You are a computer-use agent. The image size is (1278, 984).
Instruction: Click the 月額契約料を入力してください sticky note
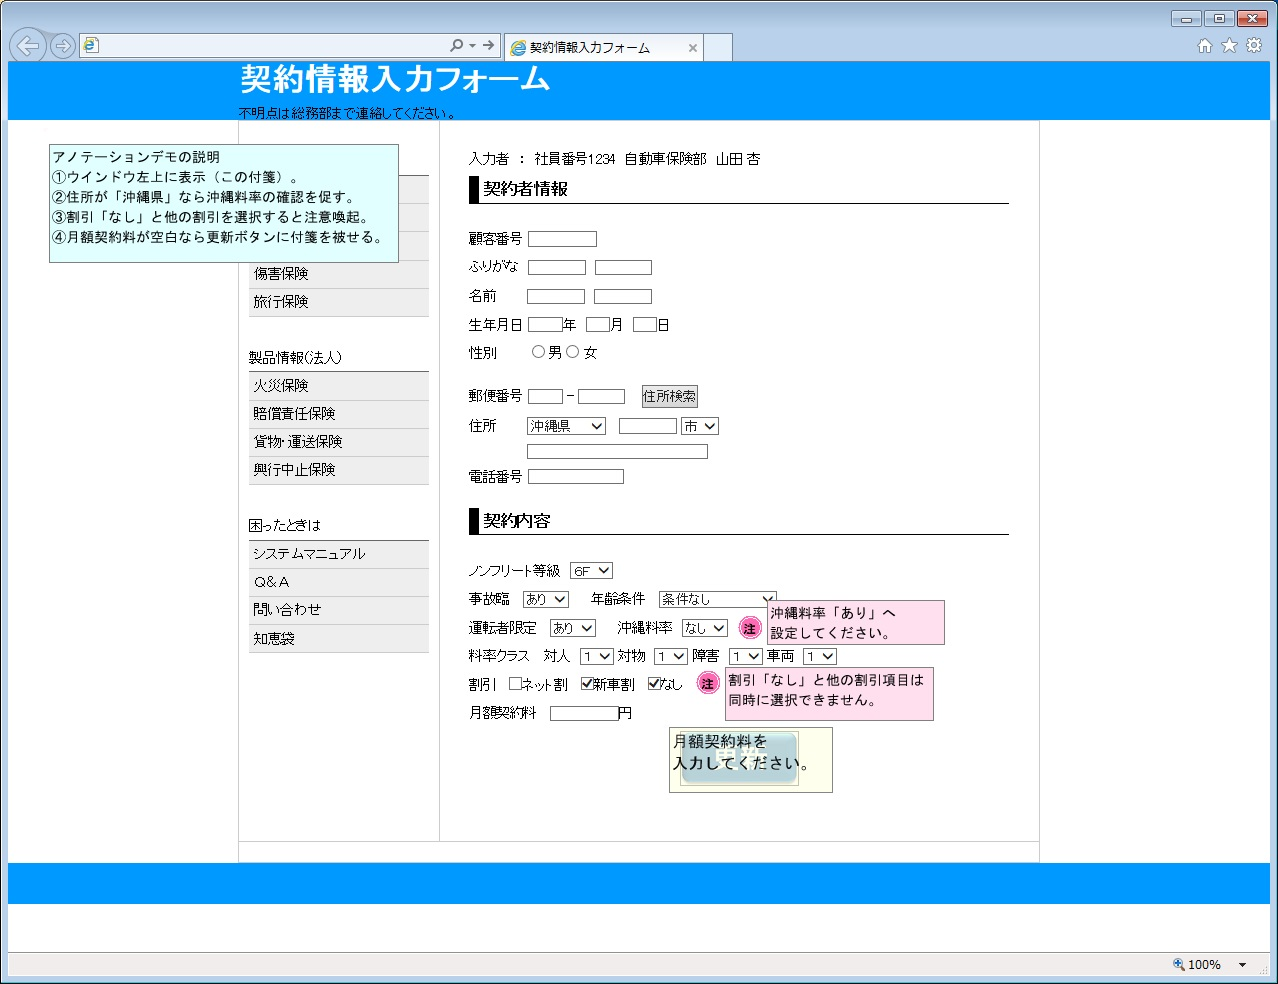click(x=751, y=760)
